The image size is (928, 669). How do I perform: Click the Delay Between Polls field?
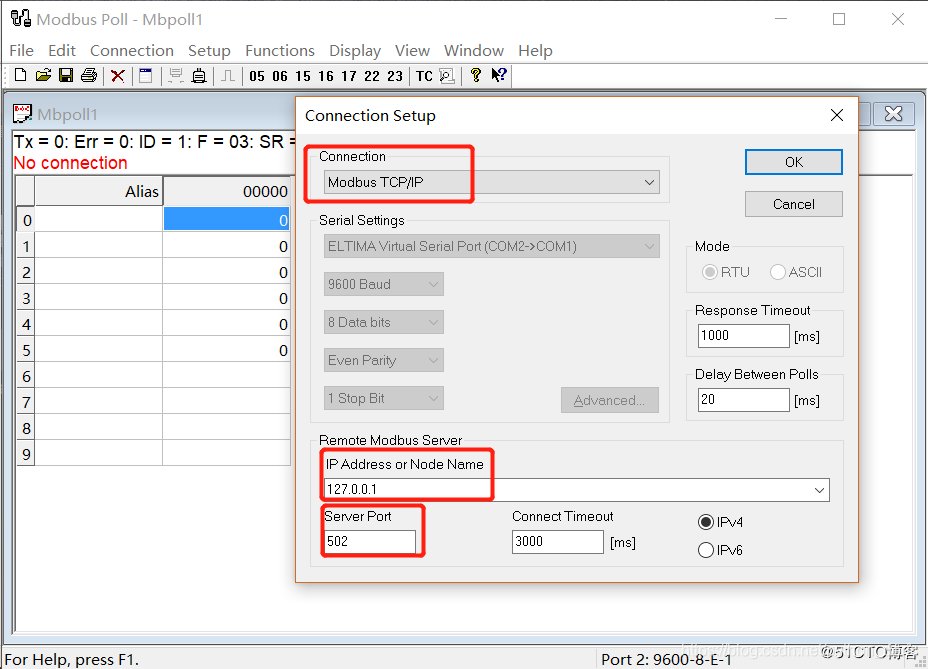[743, 400]
